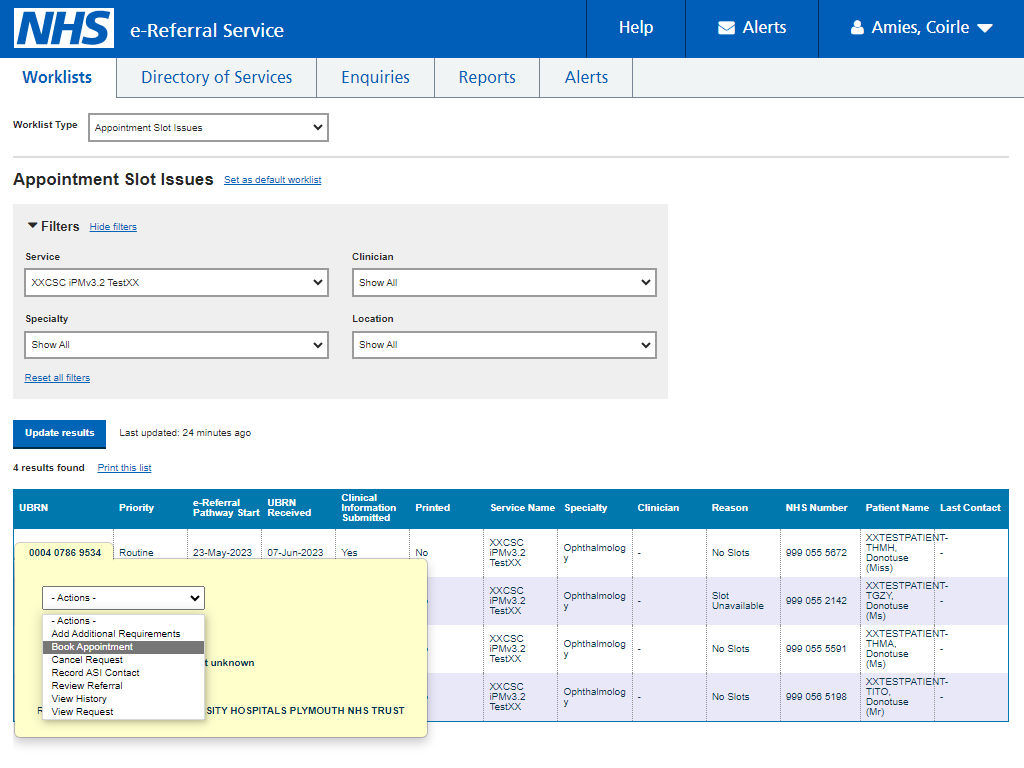Open the Reports tab
Screen dimensions: 1024x768
[487, 77]
